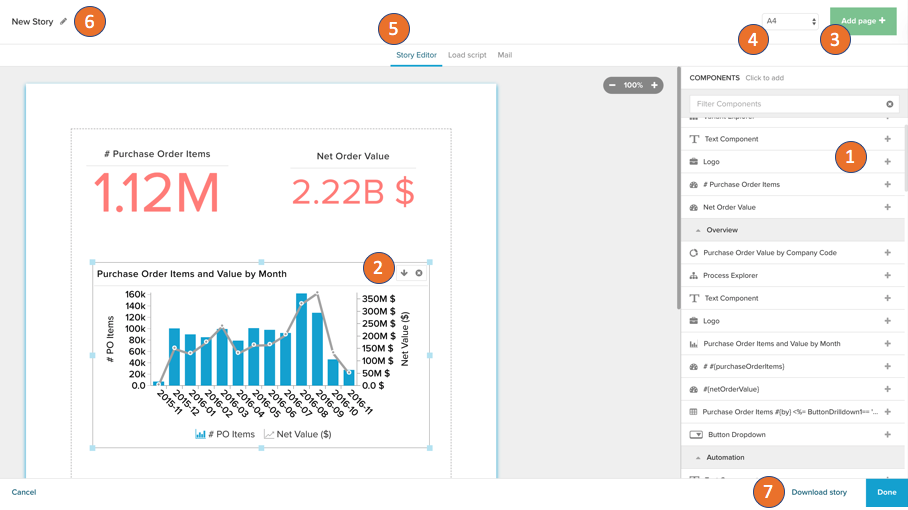Viewport: 908px width, 510px height.
Task: Click the Download story link
Action: [818, 492]
